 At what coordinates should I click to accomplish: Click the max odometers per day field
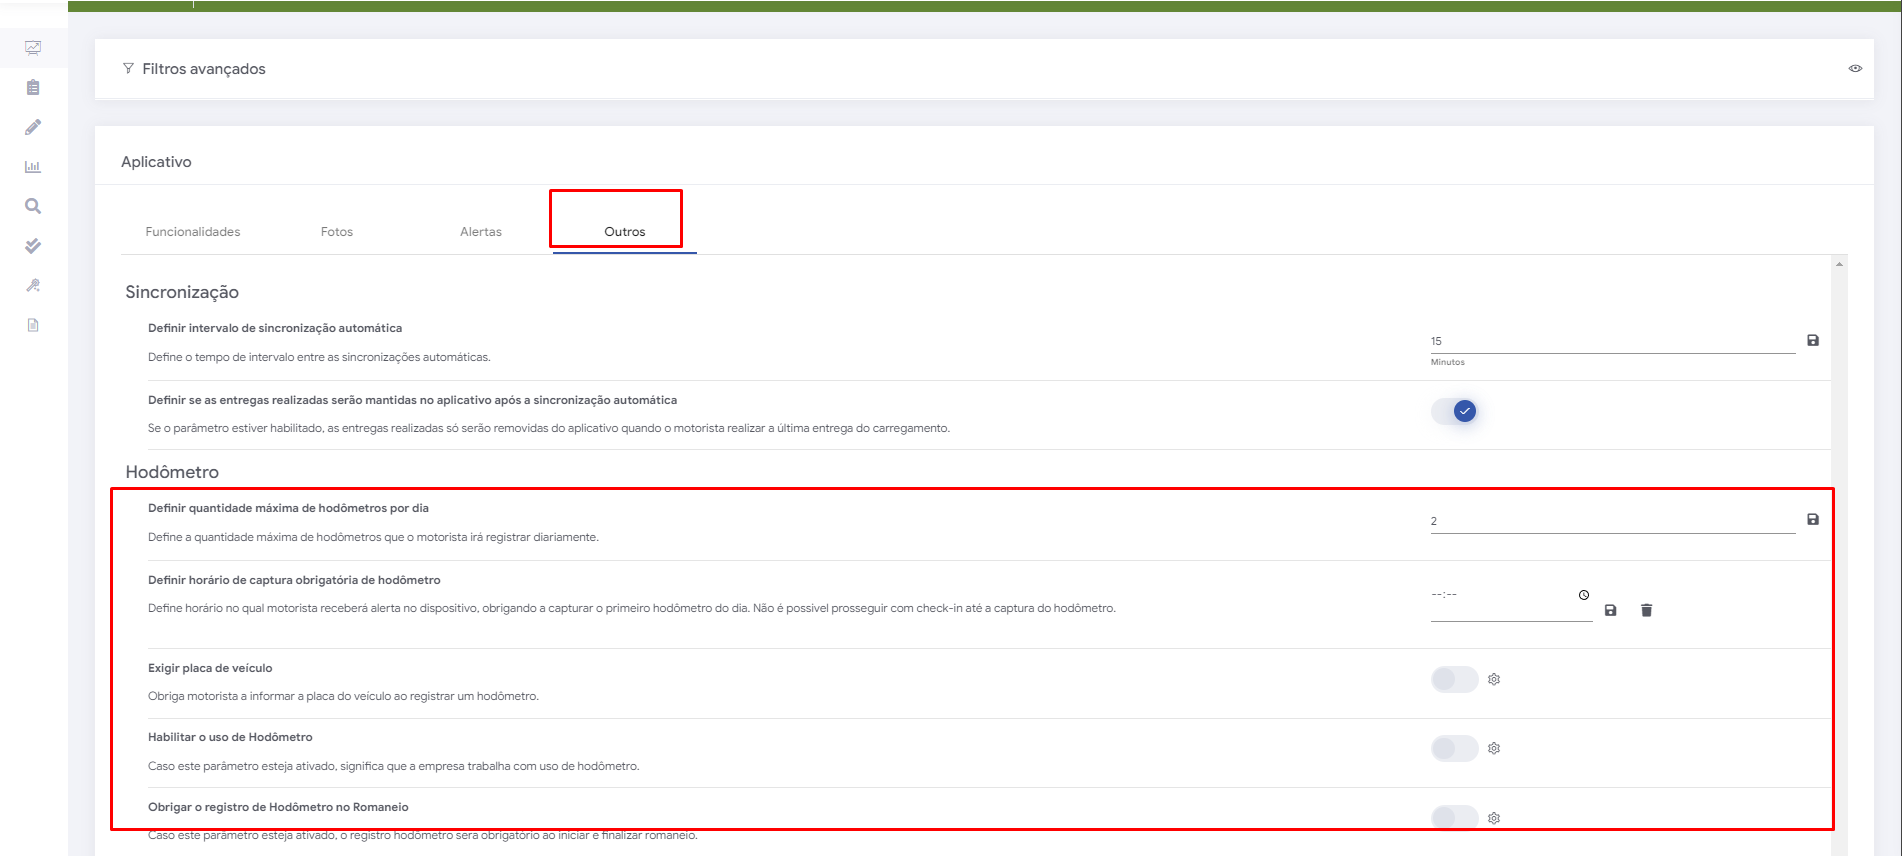point(1613,521)
